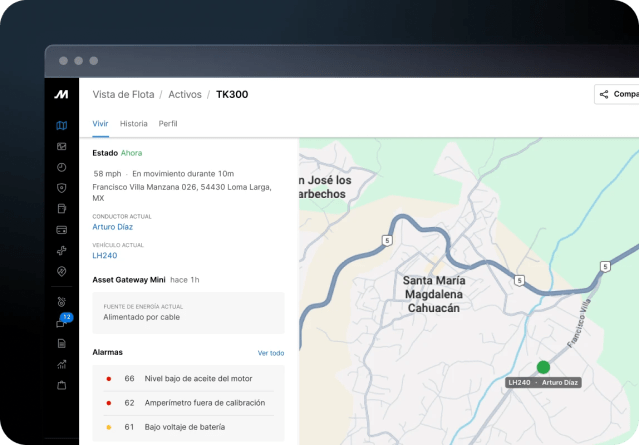This screenshot has height=445, width=639.
Task: Open the medal awards icon in sidebar
Action: (x=62, y=302)
